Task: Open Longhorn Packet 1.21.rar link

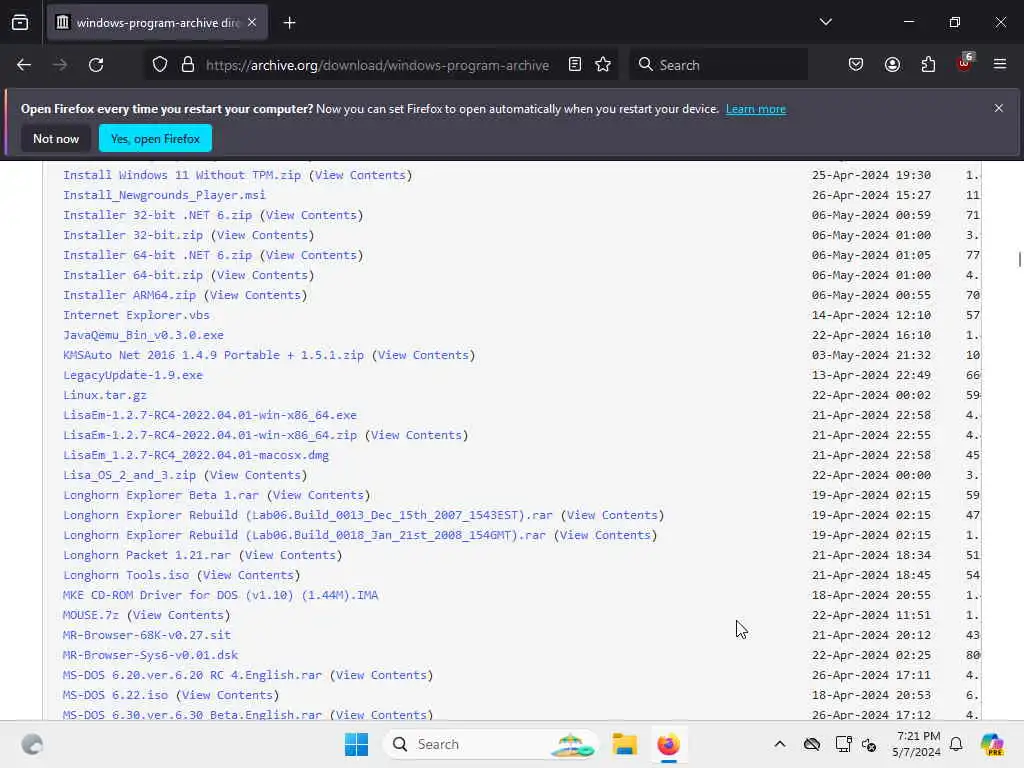Action: 147,555
